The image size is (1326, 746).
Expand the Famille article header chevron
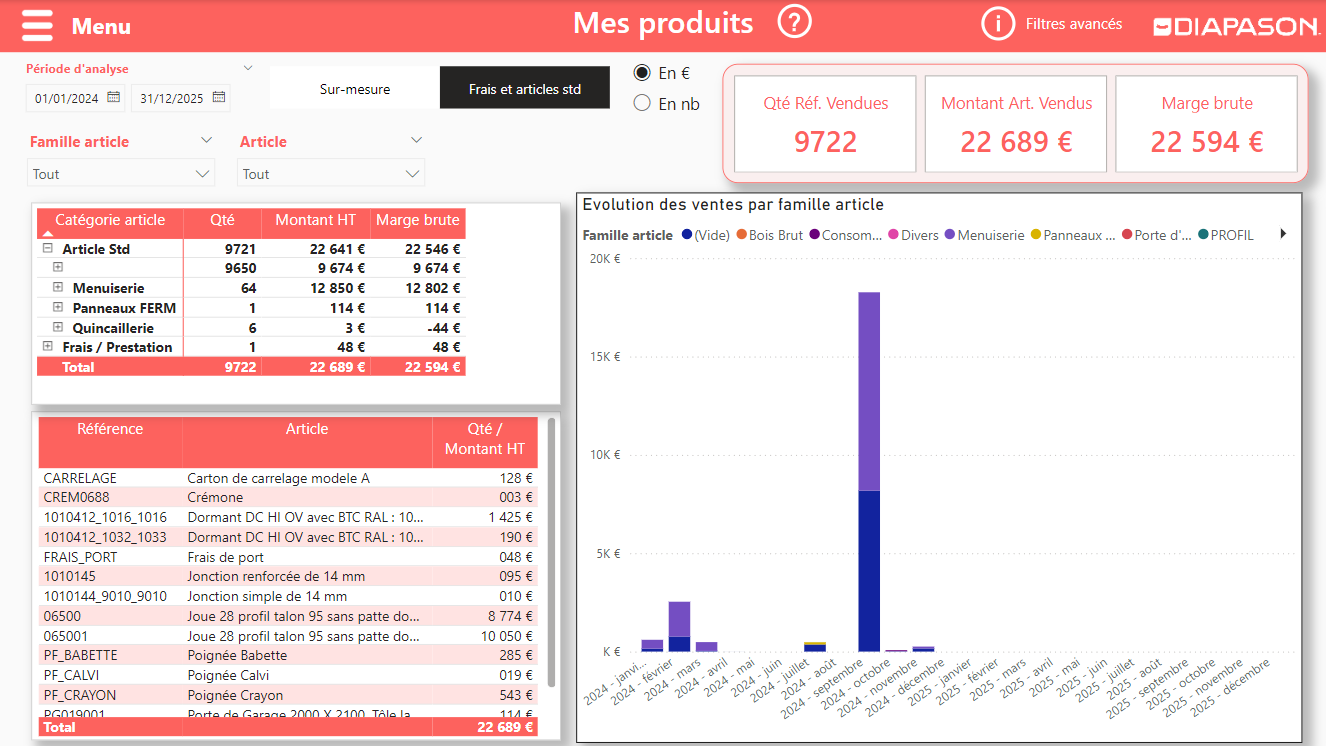206,141
